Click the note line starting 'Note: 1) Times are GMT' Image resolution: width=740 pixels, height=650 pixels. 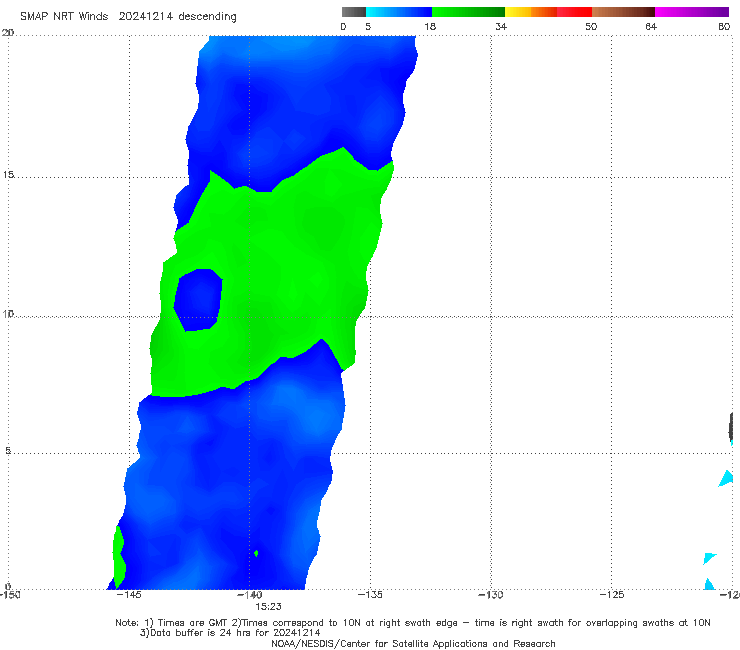pos(413,623)
